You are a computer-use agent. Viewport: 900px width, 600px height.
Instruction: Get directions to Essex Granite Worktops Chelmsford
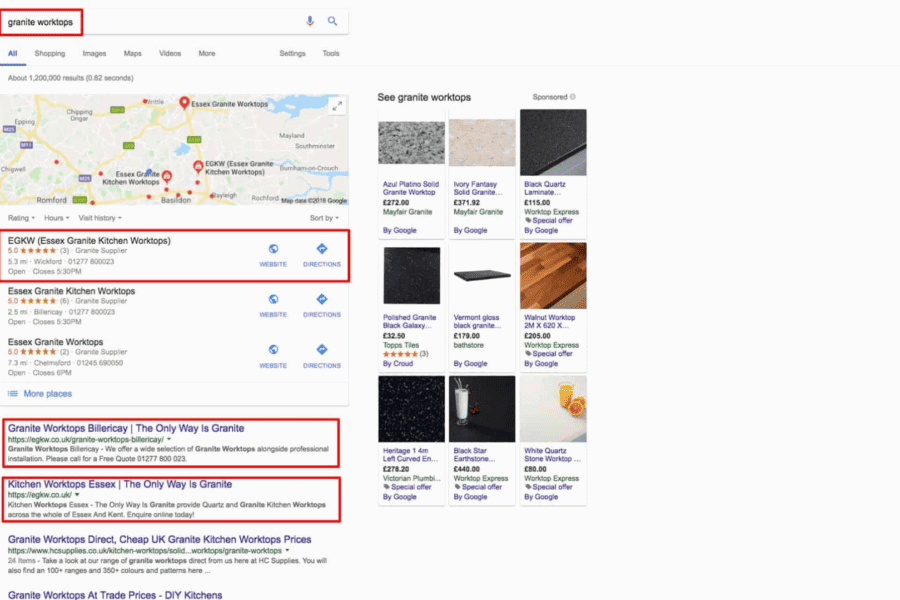pyautogui.click(x=322, y=350)
